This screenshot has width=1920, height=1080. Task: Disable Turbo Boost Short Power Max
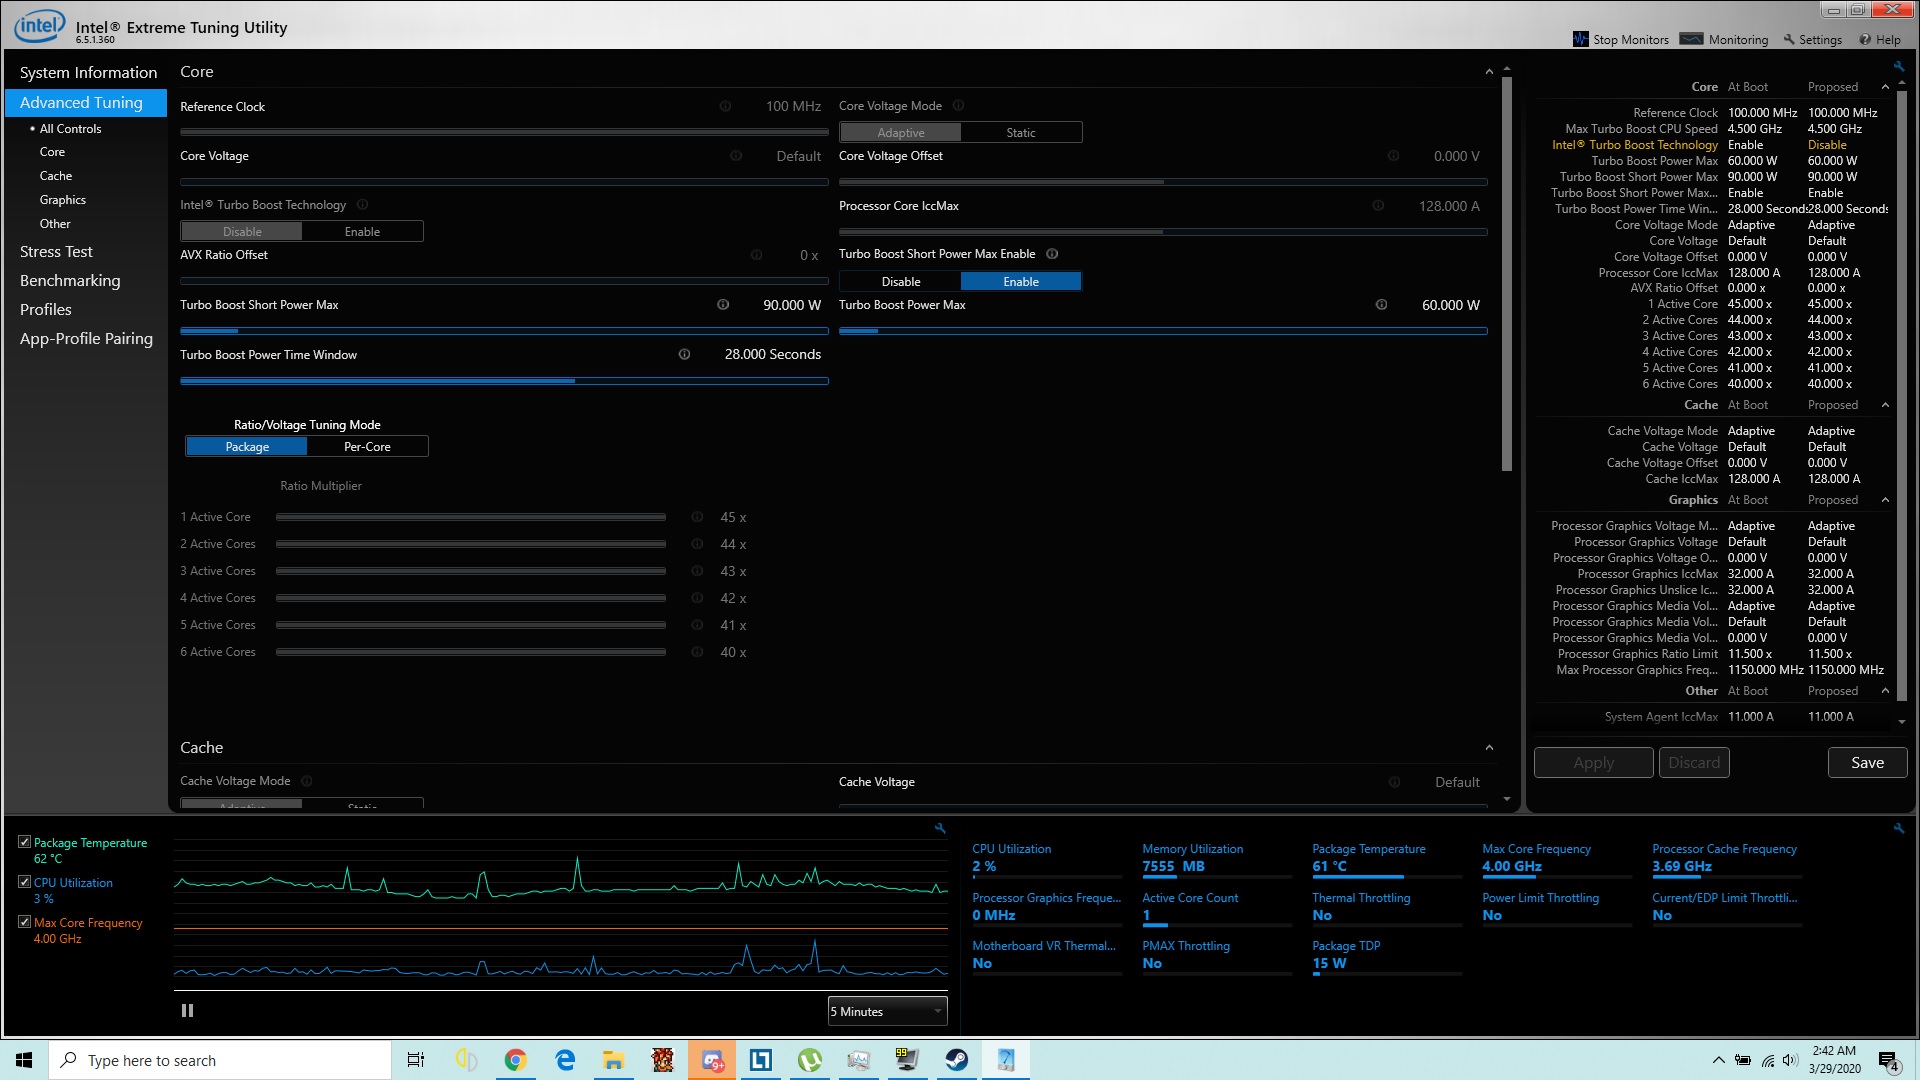(x=901, y=282)
